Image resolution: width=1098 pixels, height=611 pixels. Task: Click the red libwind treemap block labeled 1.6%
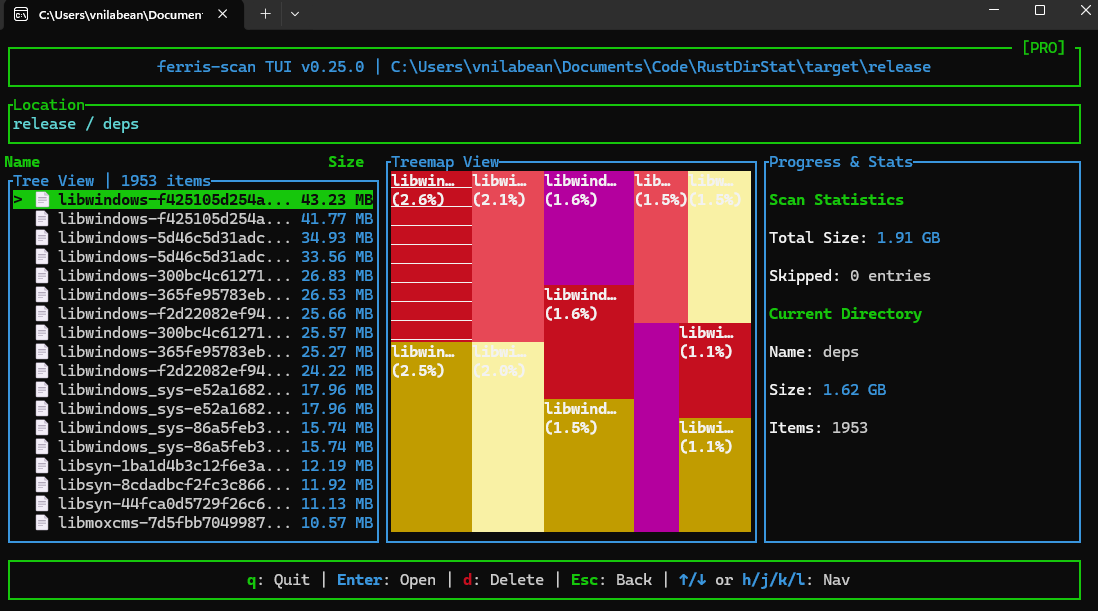pos(589,342)
